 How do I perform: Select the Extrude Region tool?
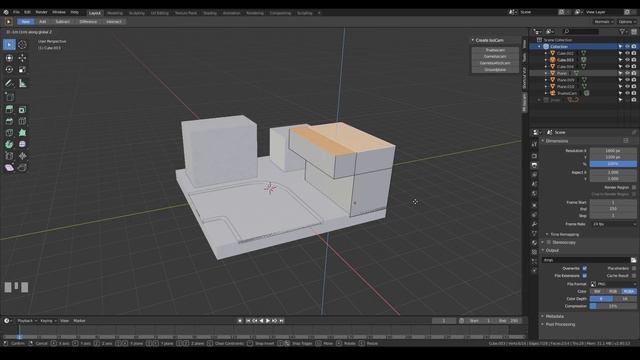coord(9,109)
